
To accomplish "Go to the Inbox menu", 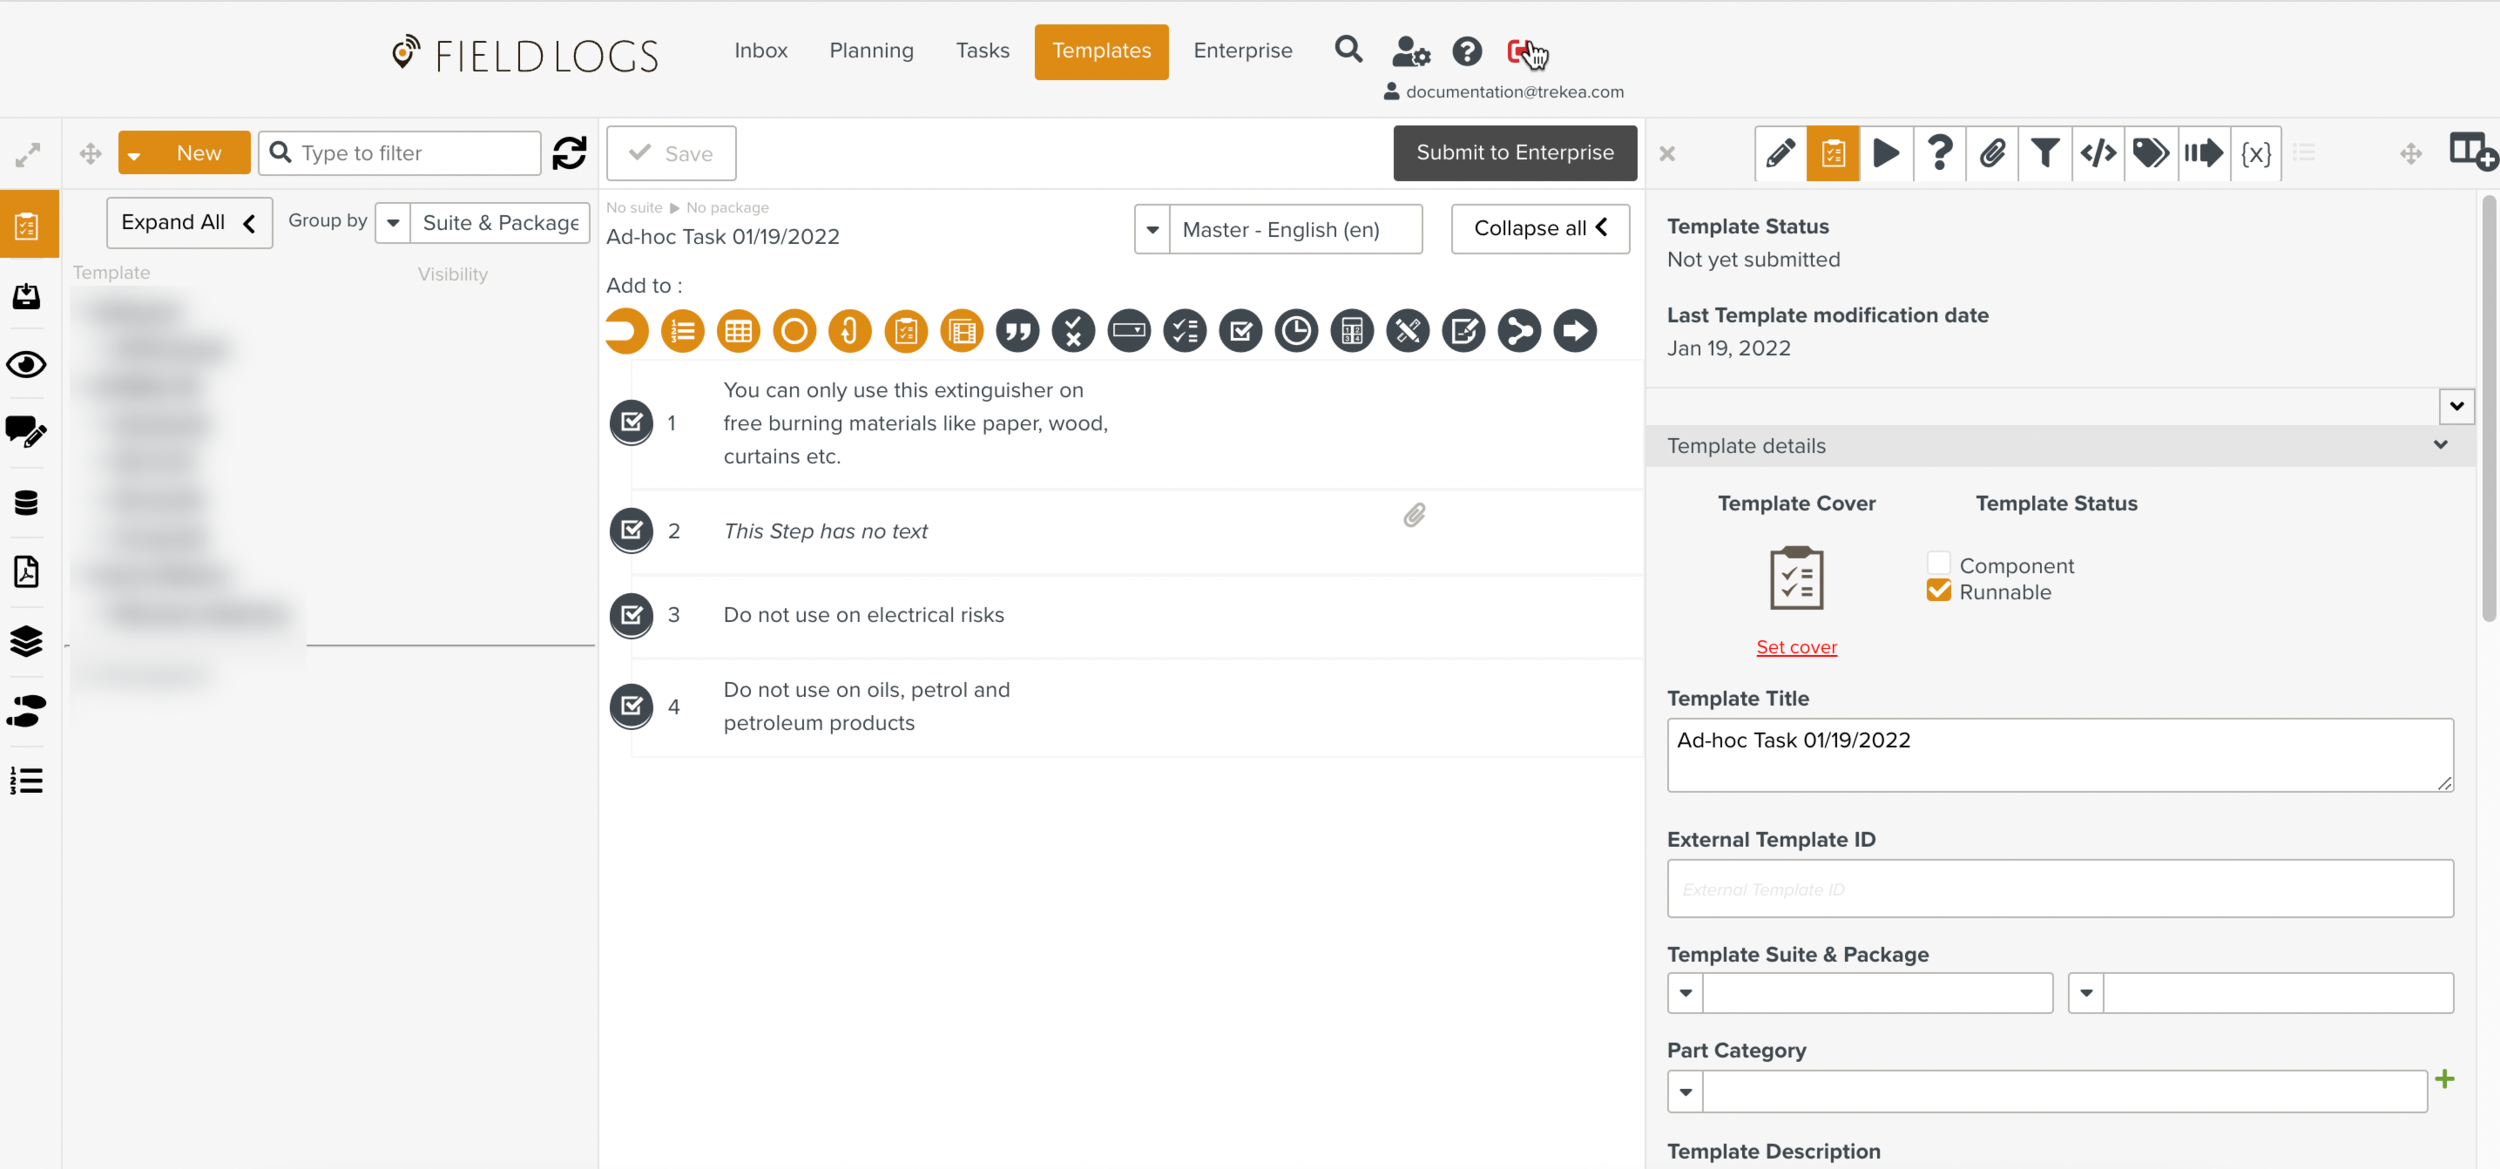I will [x=760, y=51].
